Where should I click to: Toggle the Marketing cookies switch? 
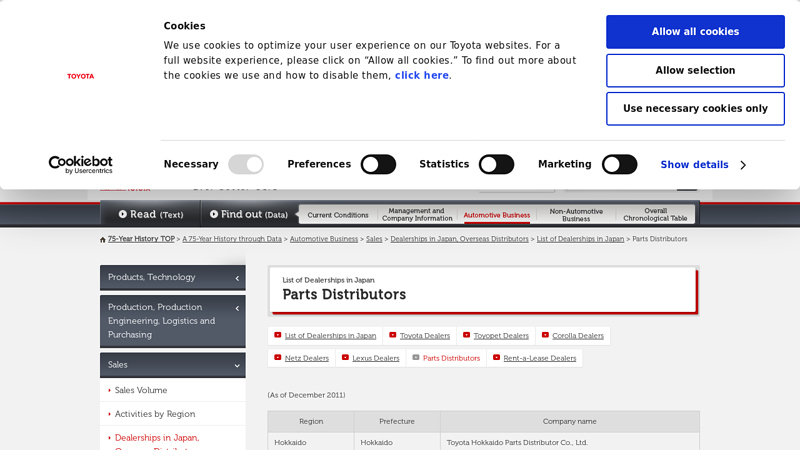click(619, 164)
